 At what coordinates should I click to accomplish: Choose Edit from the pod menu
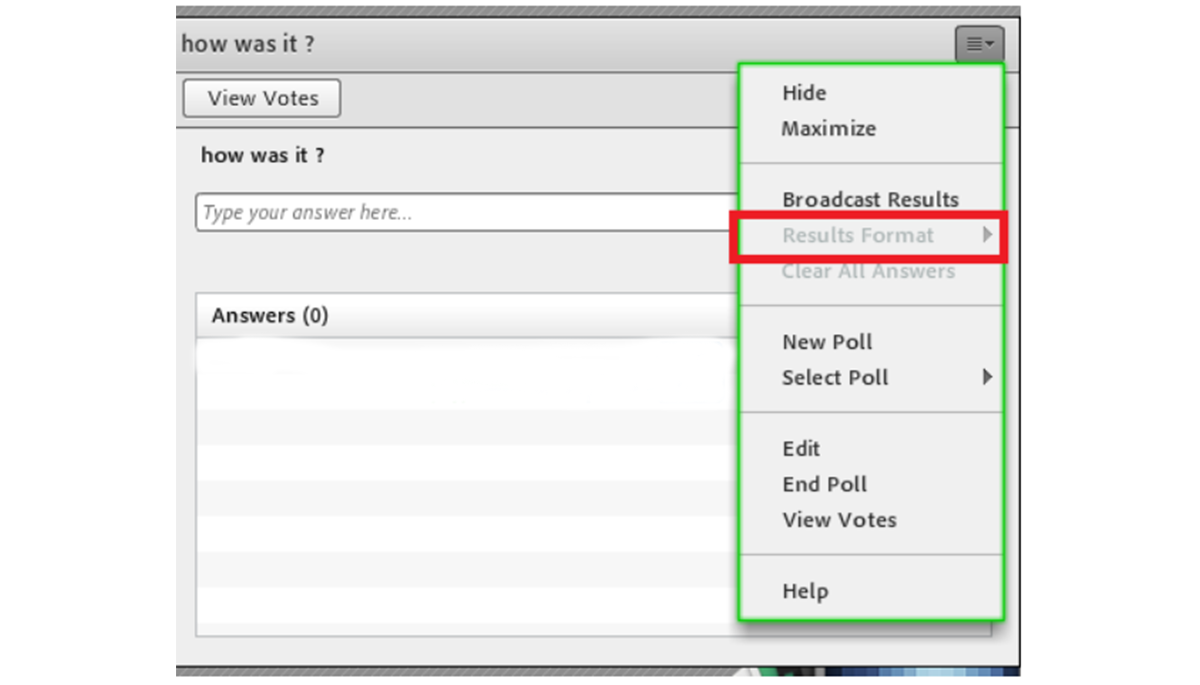pos(801,449)
